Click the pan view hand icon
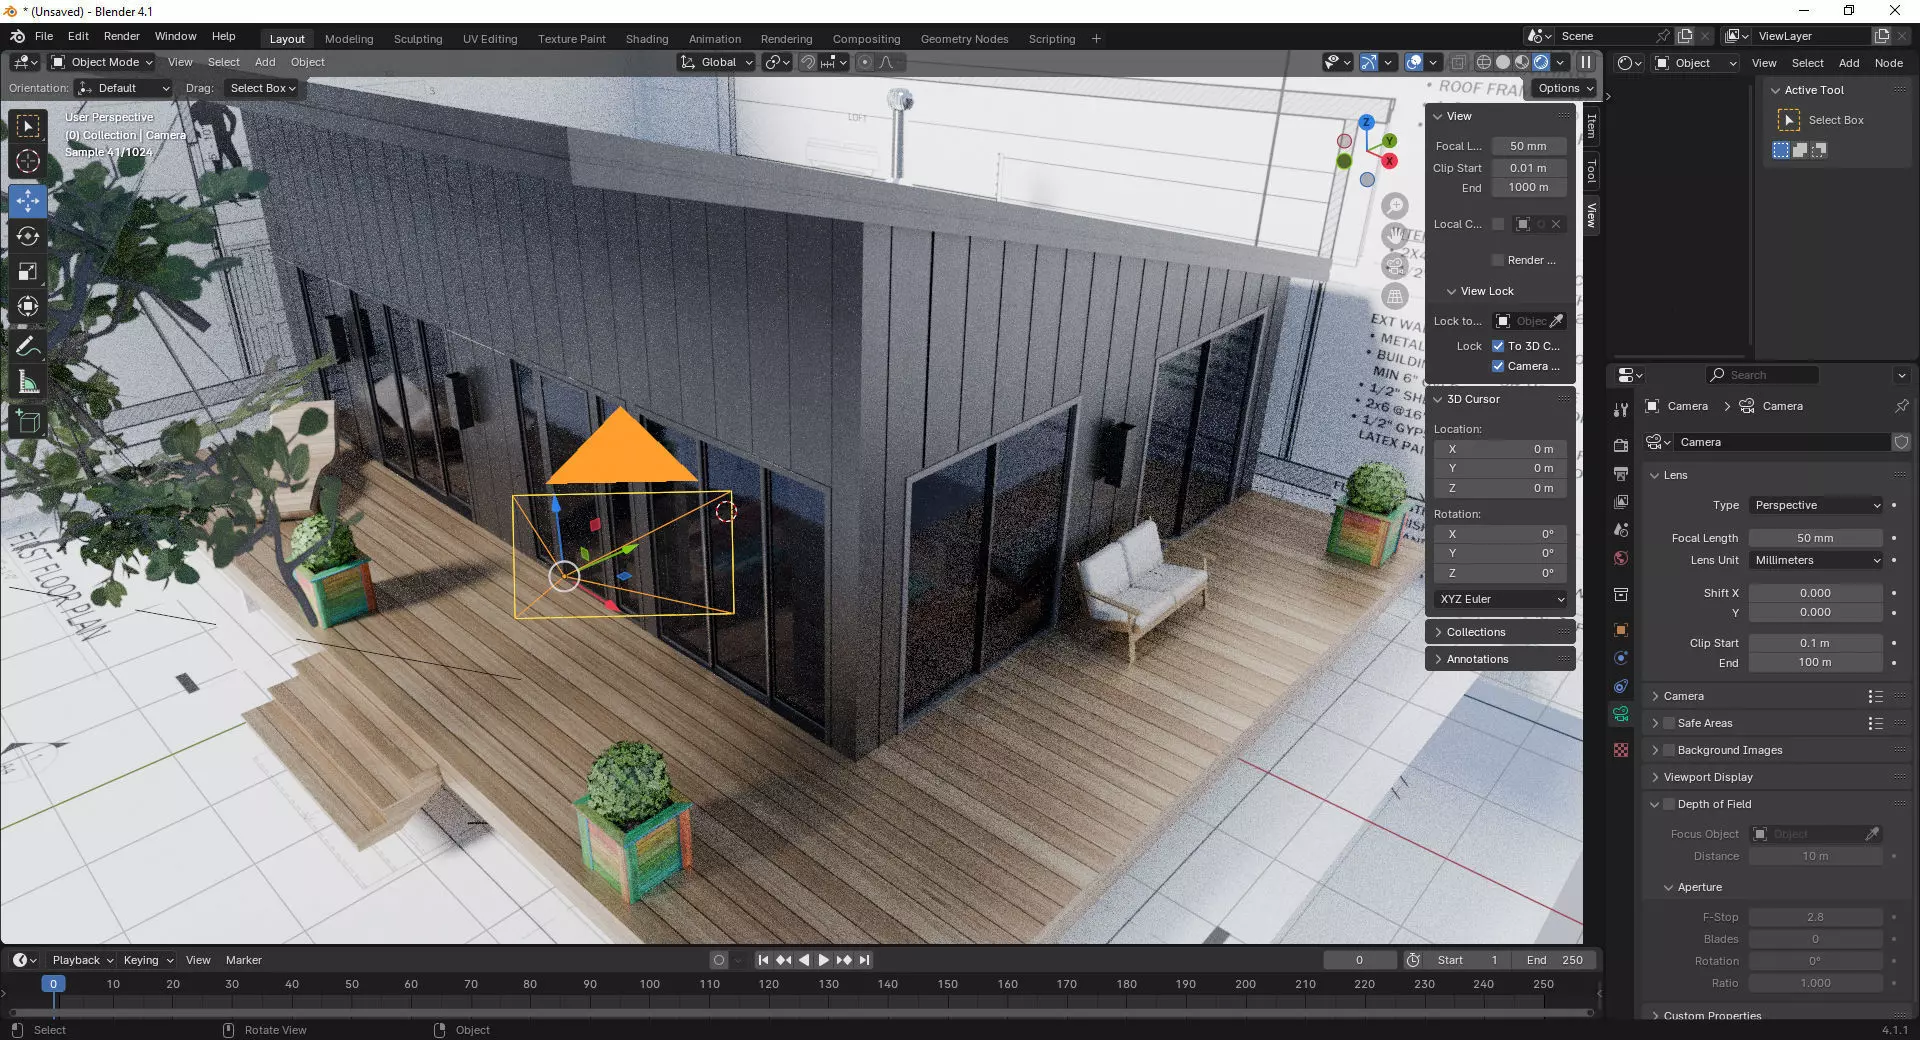The height and width of the screenshot is (1040, 1920). [1395, 236]
